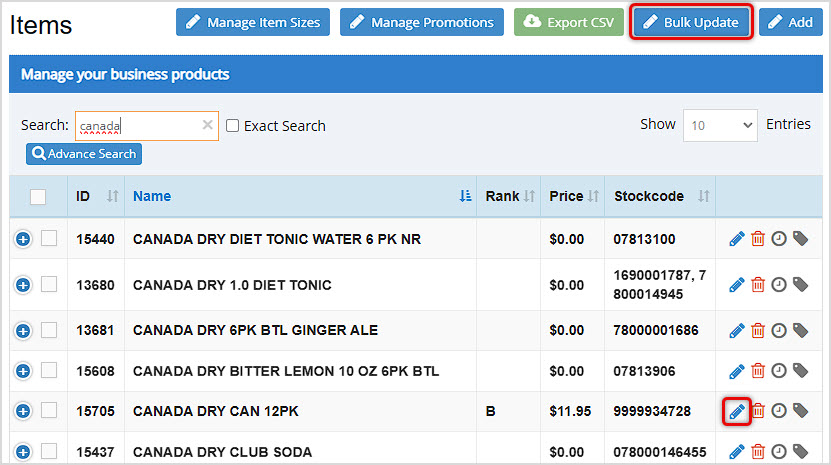Open Manage Item Sizes

pos(253,22)
